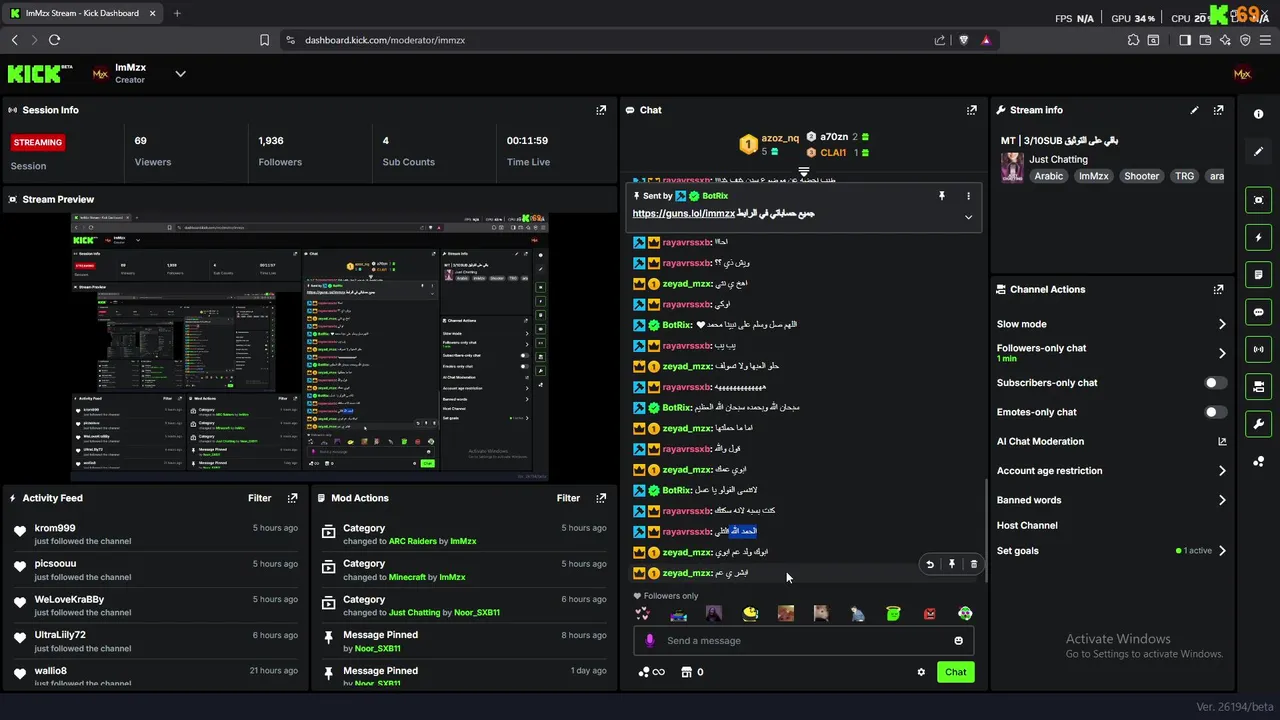Click the Stream Preview video thumbnail
1280x720 pixels.
point(309,346)
